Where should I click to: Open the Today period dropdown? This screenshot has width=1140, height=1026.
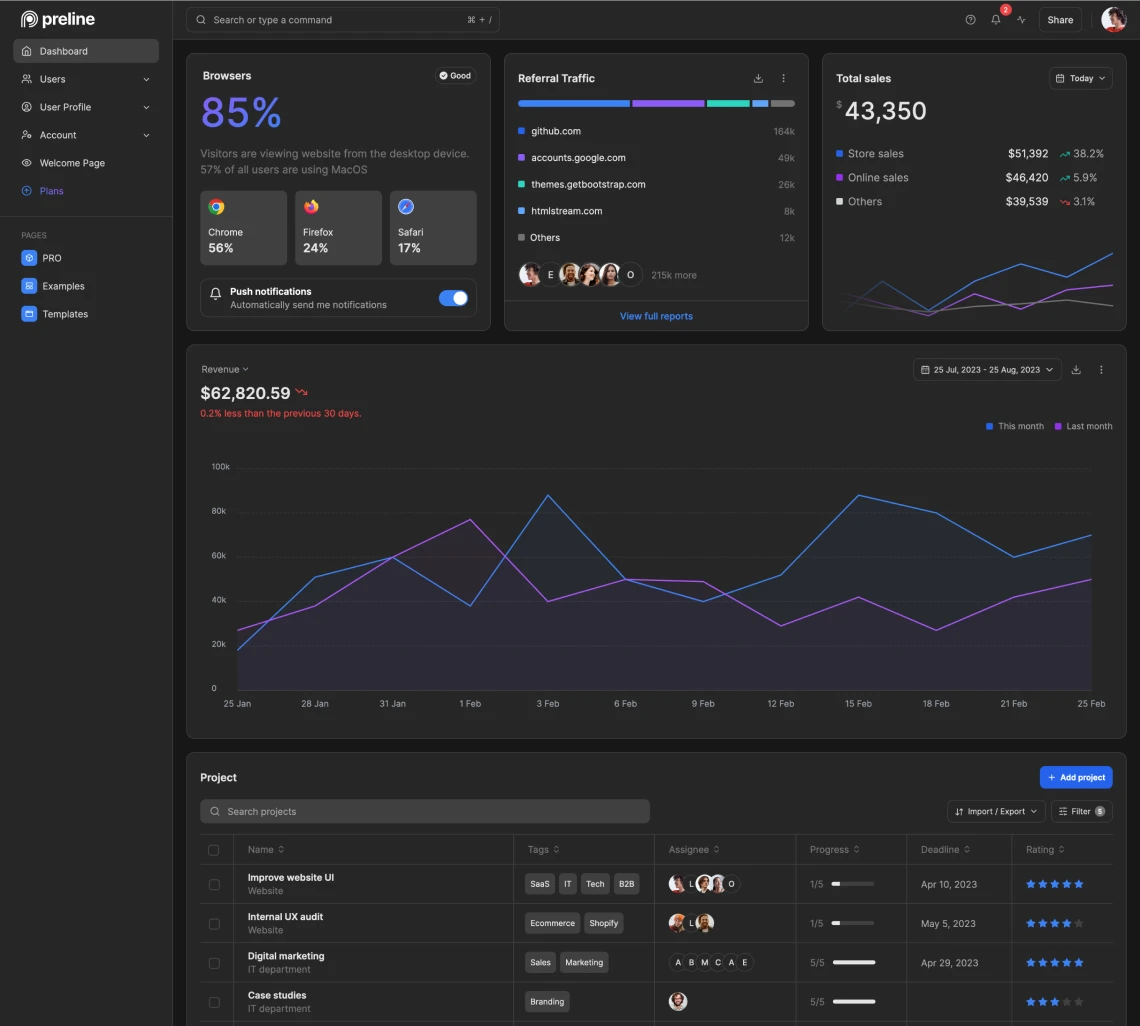tap(1081, 78)
